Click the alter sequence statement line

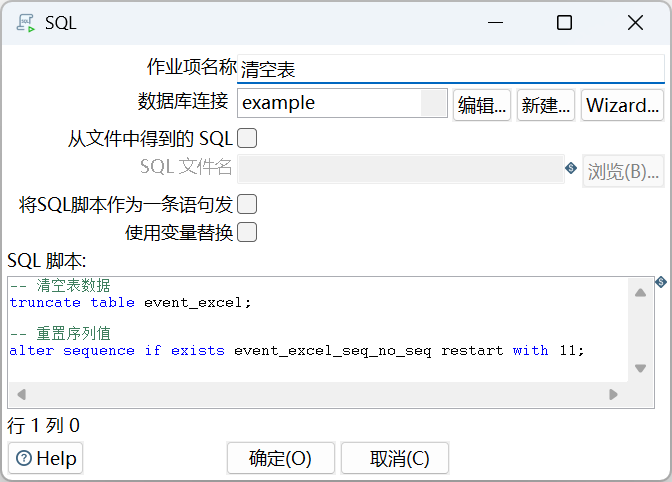tap(297, 350)
